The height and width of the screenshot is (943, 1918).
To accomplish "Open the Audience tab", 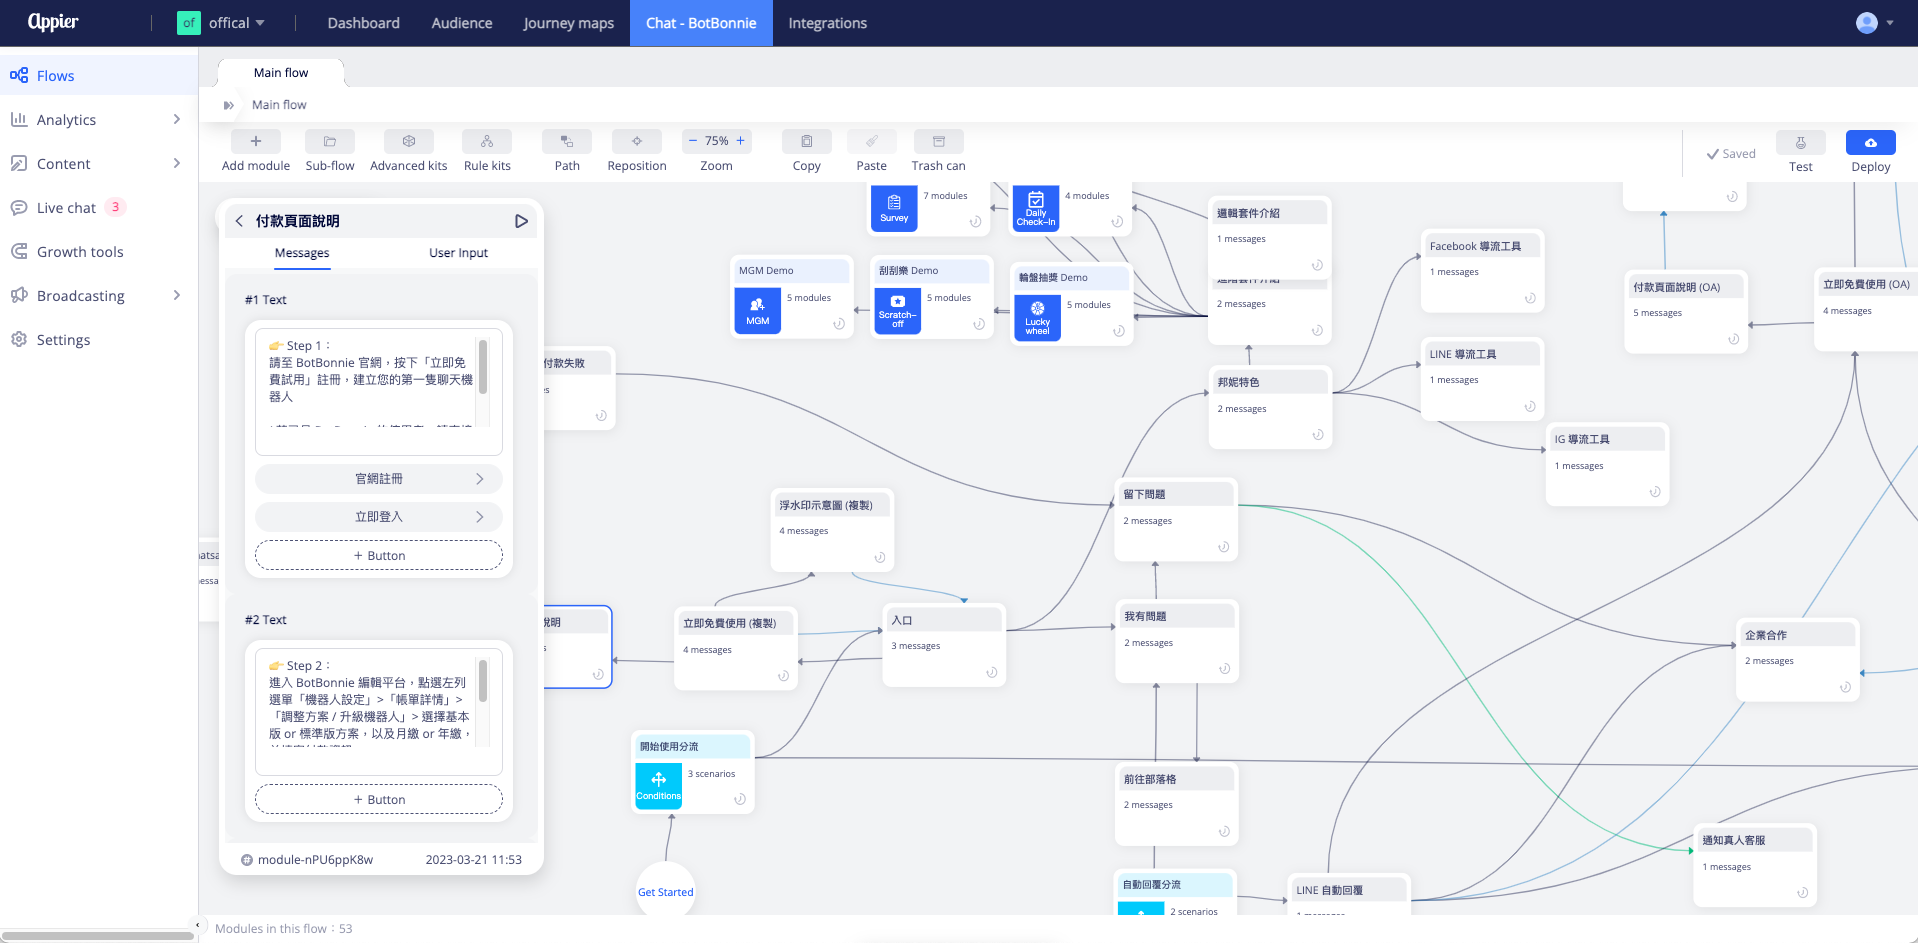I will tap(462, 23).
